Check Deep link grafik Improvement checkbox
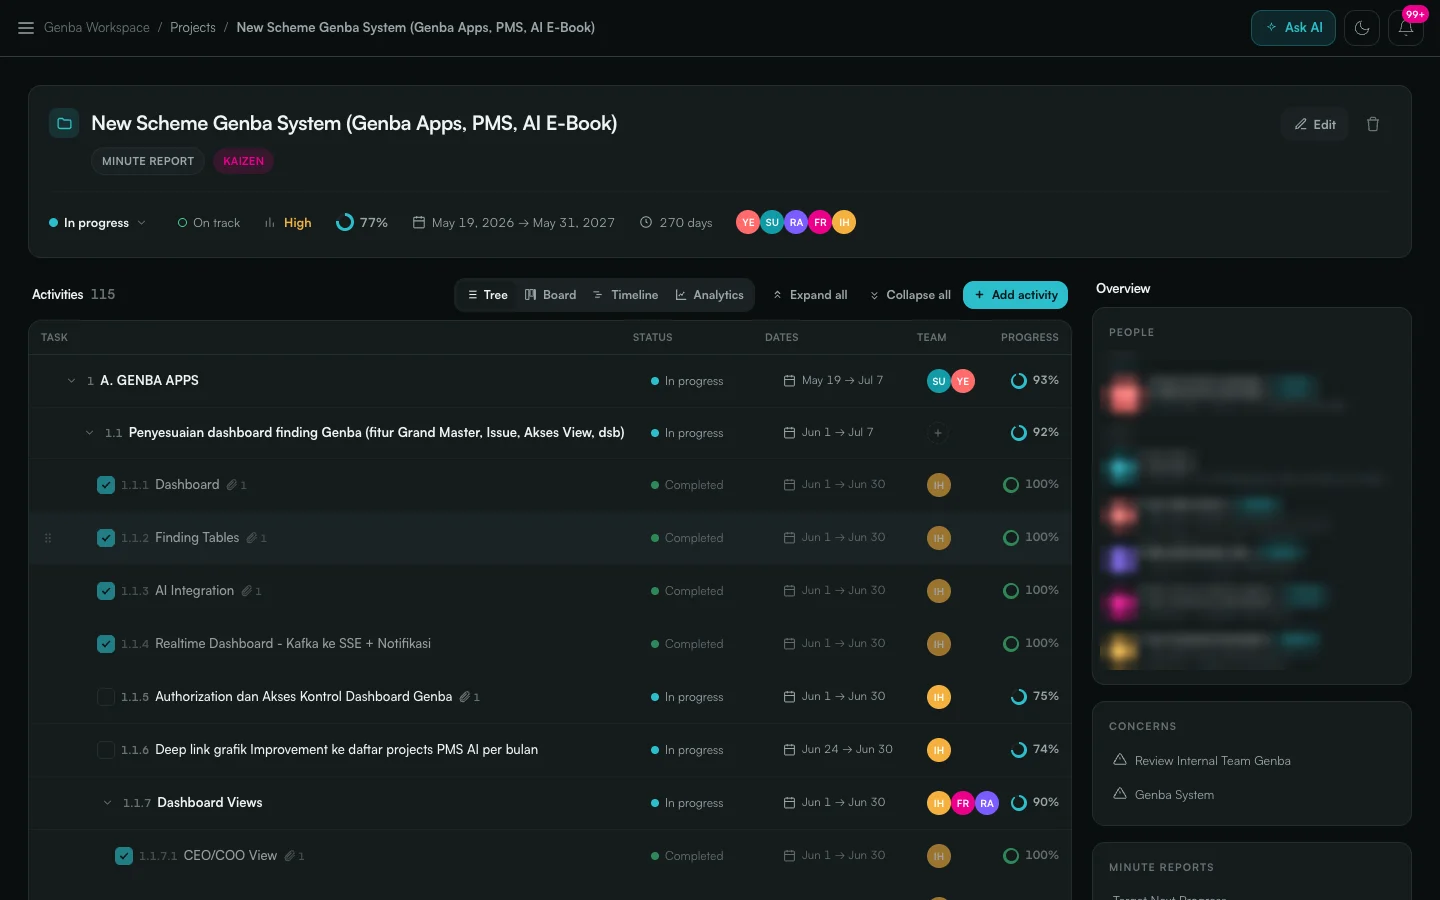This screenshot has width=1440, height=900. pyautogui.click(x=106, y=750)
